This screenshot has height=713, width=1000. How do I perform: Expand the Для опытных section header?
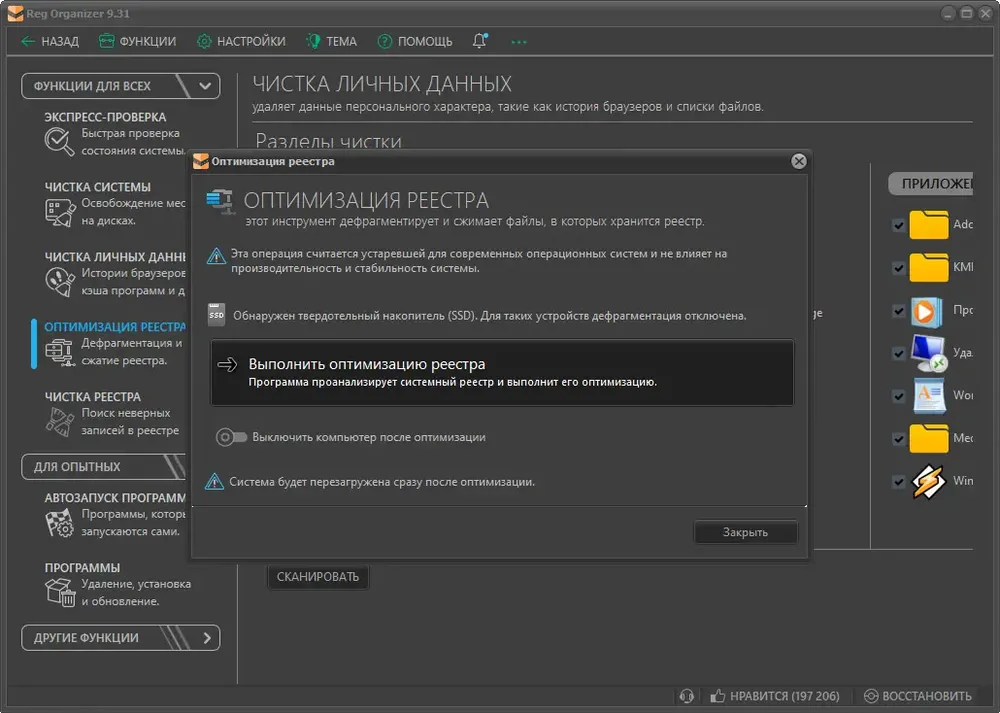(x=103, y=467)
